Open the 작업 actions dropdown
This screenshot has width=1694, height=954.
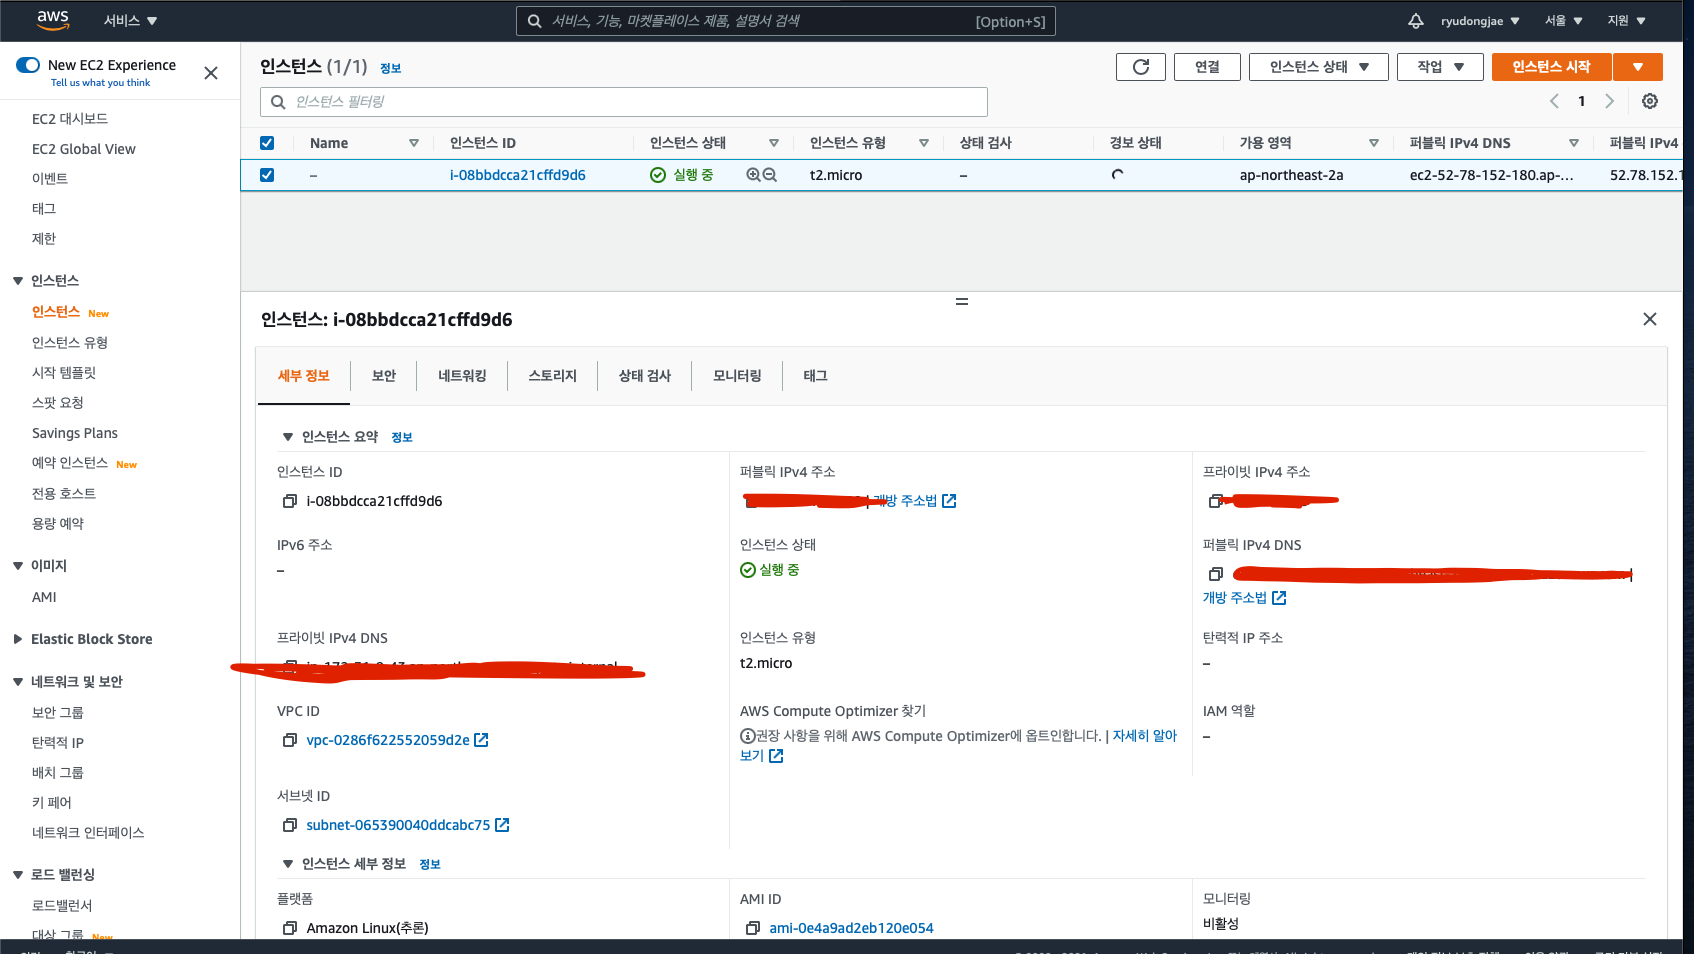pyautogui.click(x=1440, y=67)
